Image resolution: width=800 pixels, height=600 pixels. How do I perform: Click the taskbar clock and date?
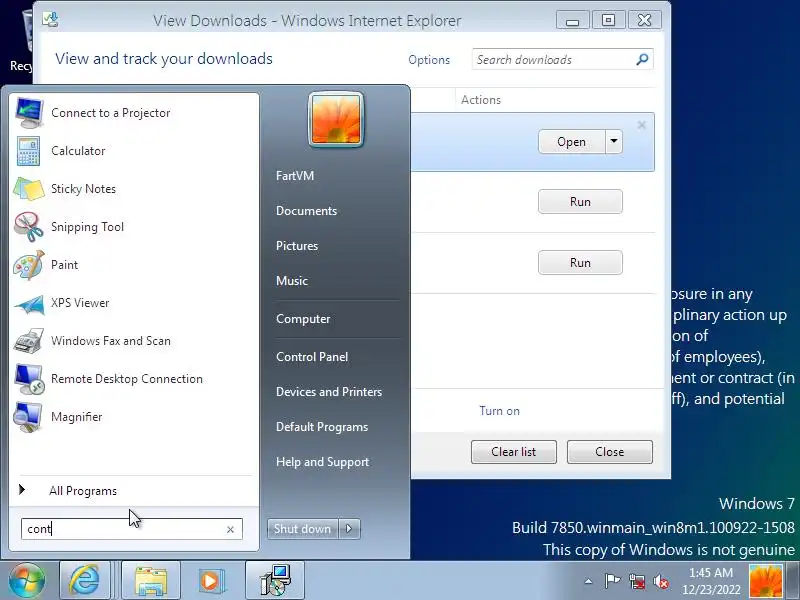pyautogui.click(x=711, y=581)
